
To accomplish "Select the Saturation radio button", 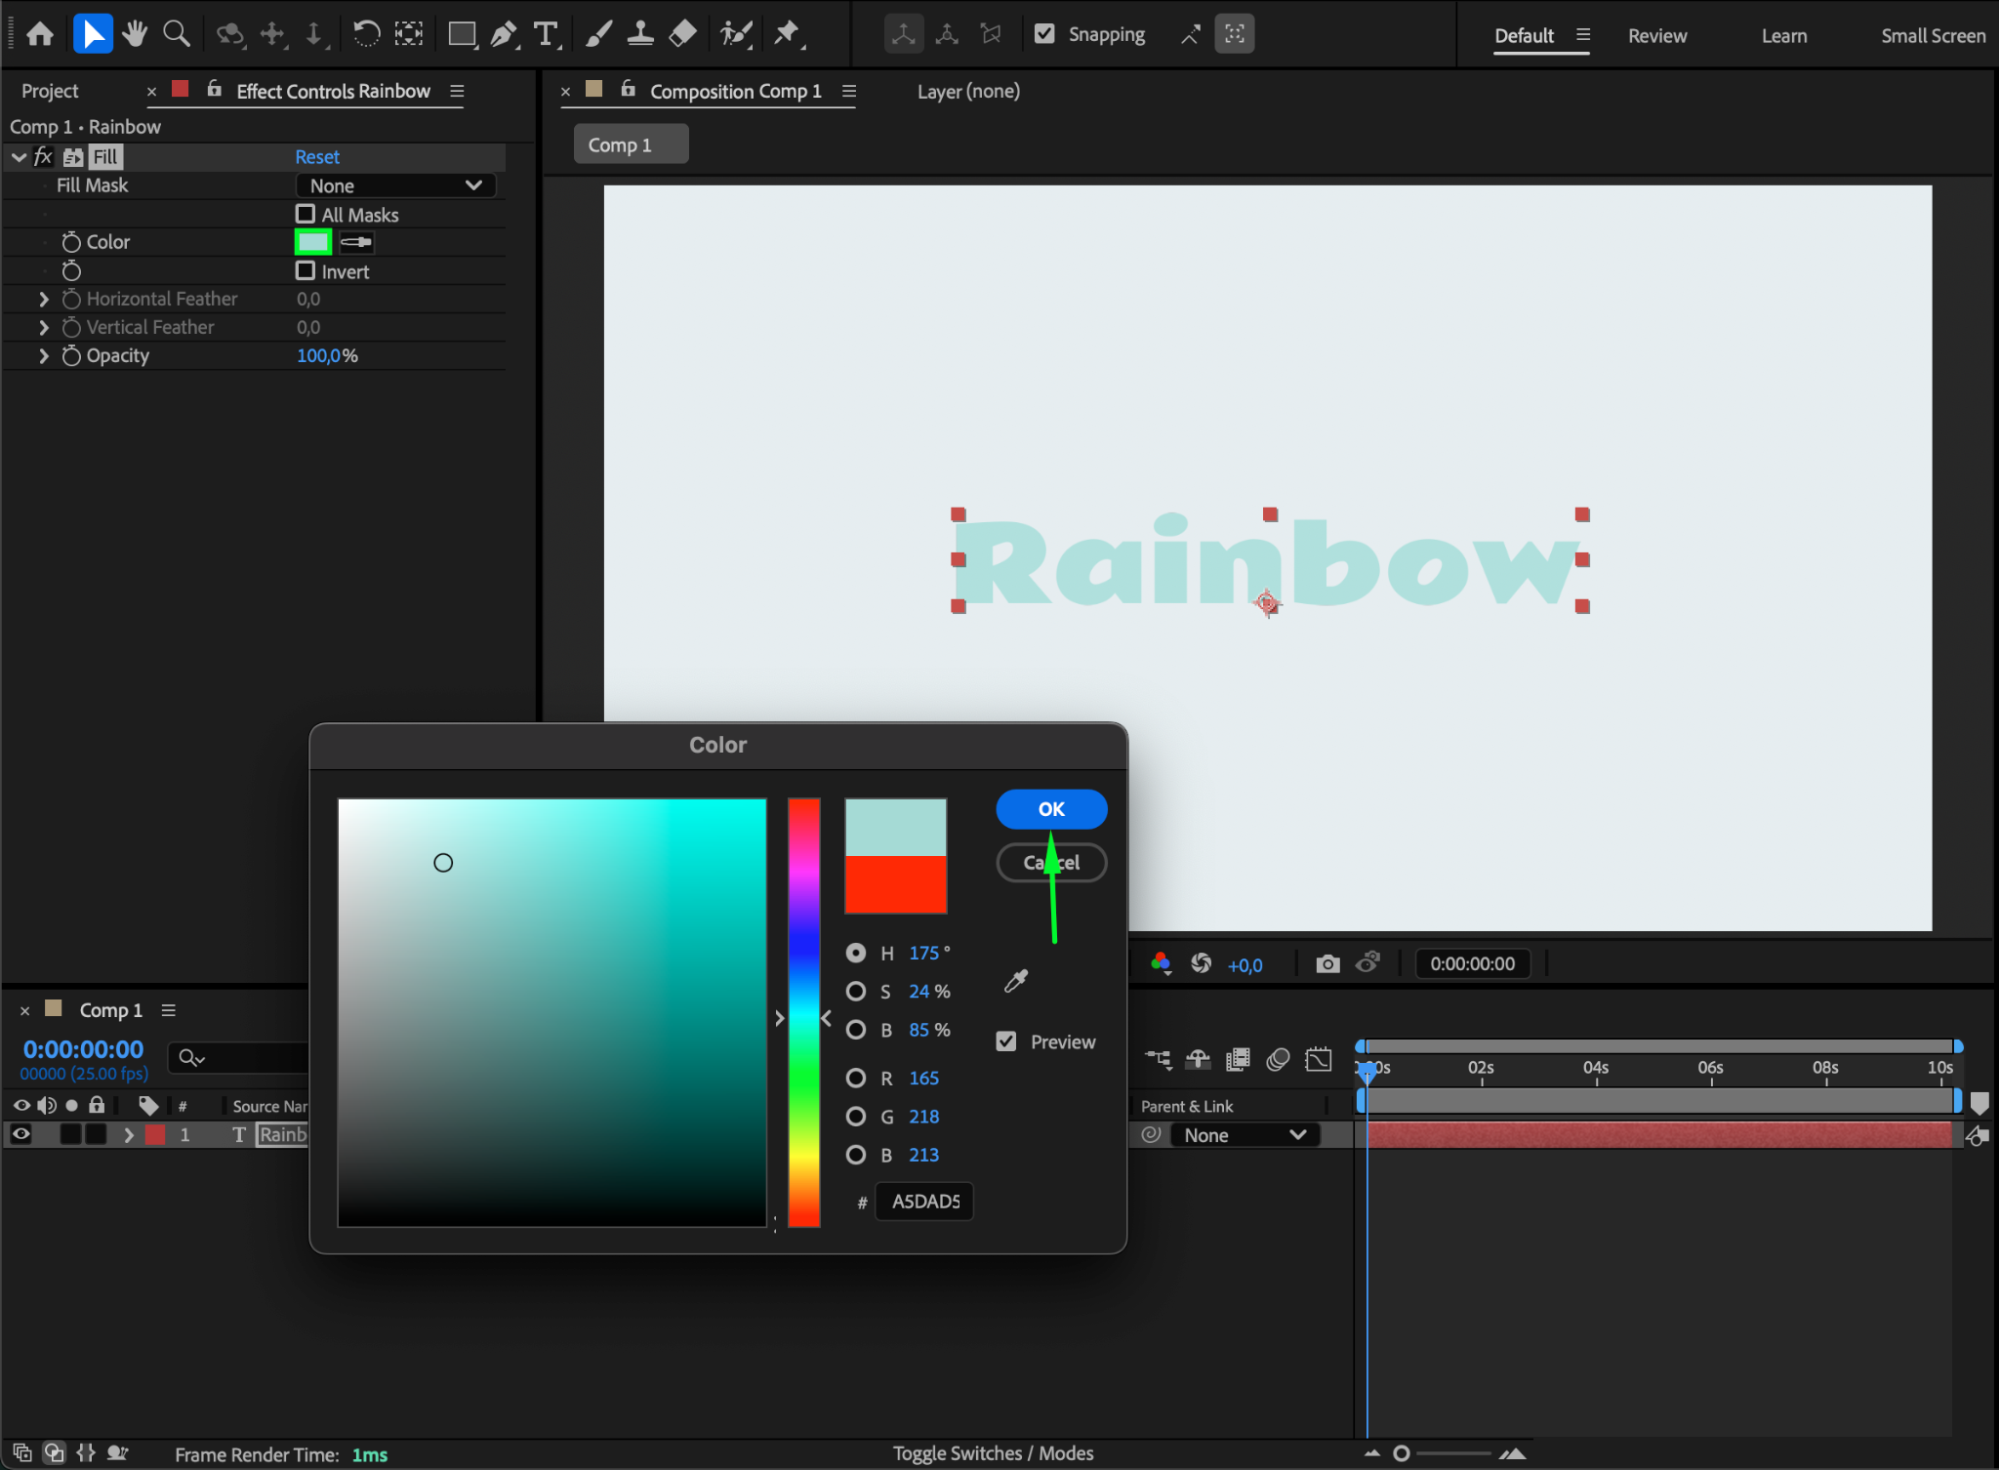I will pos(856,991).
